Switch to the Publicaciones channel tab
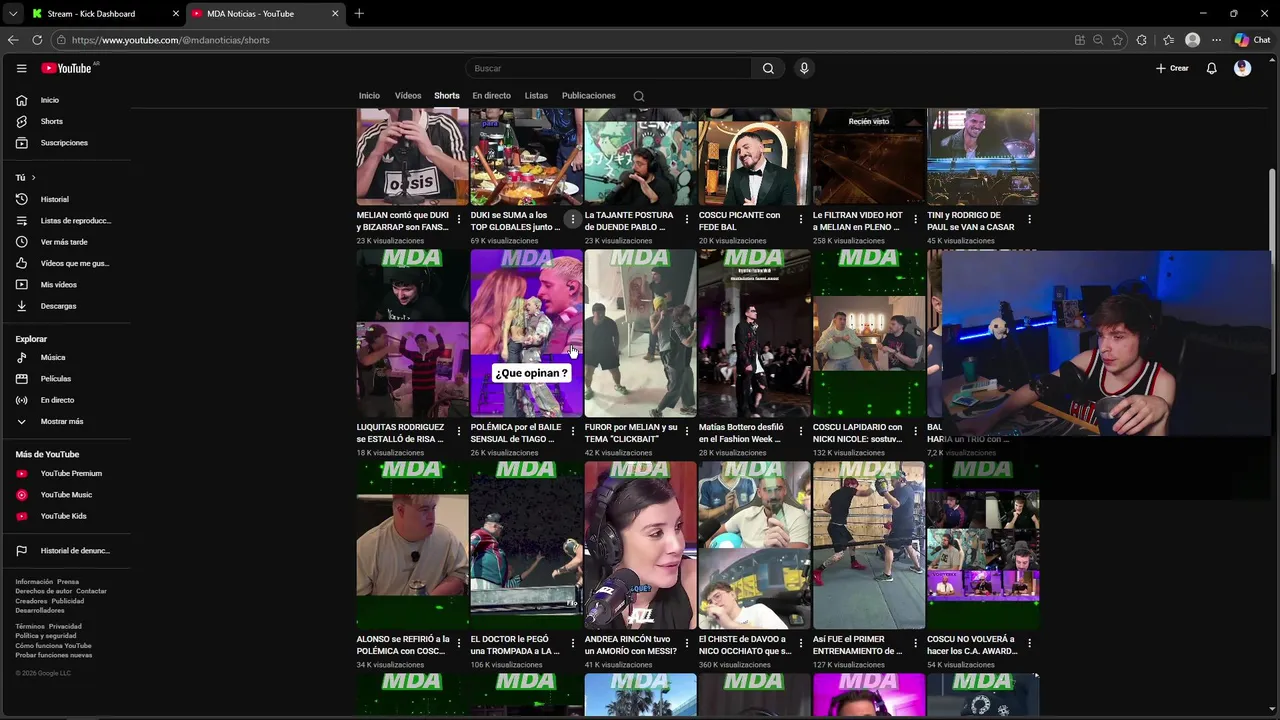The height and width of the screenshot is (720, 1280). coord(589,96)
